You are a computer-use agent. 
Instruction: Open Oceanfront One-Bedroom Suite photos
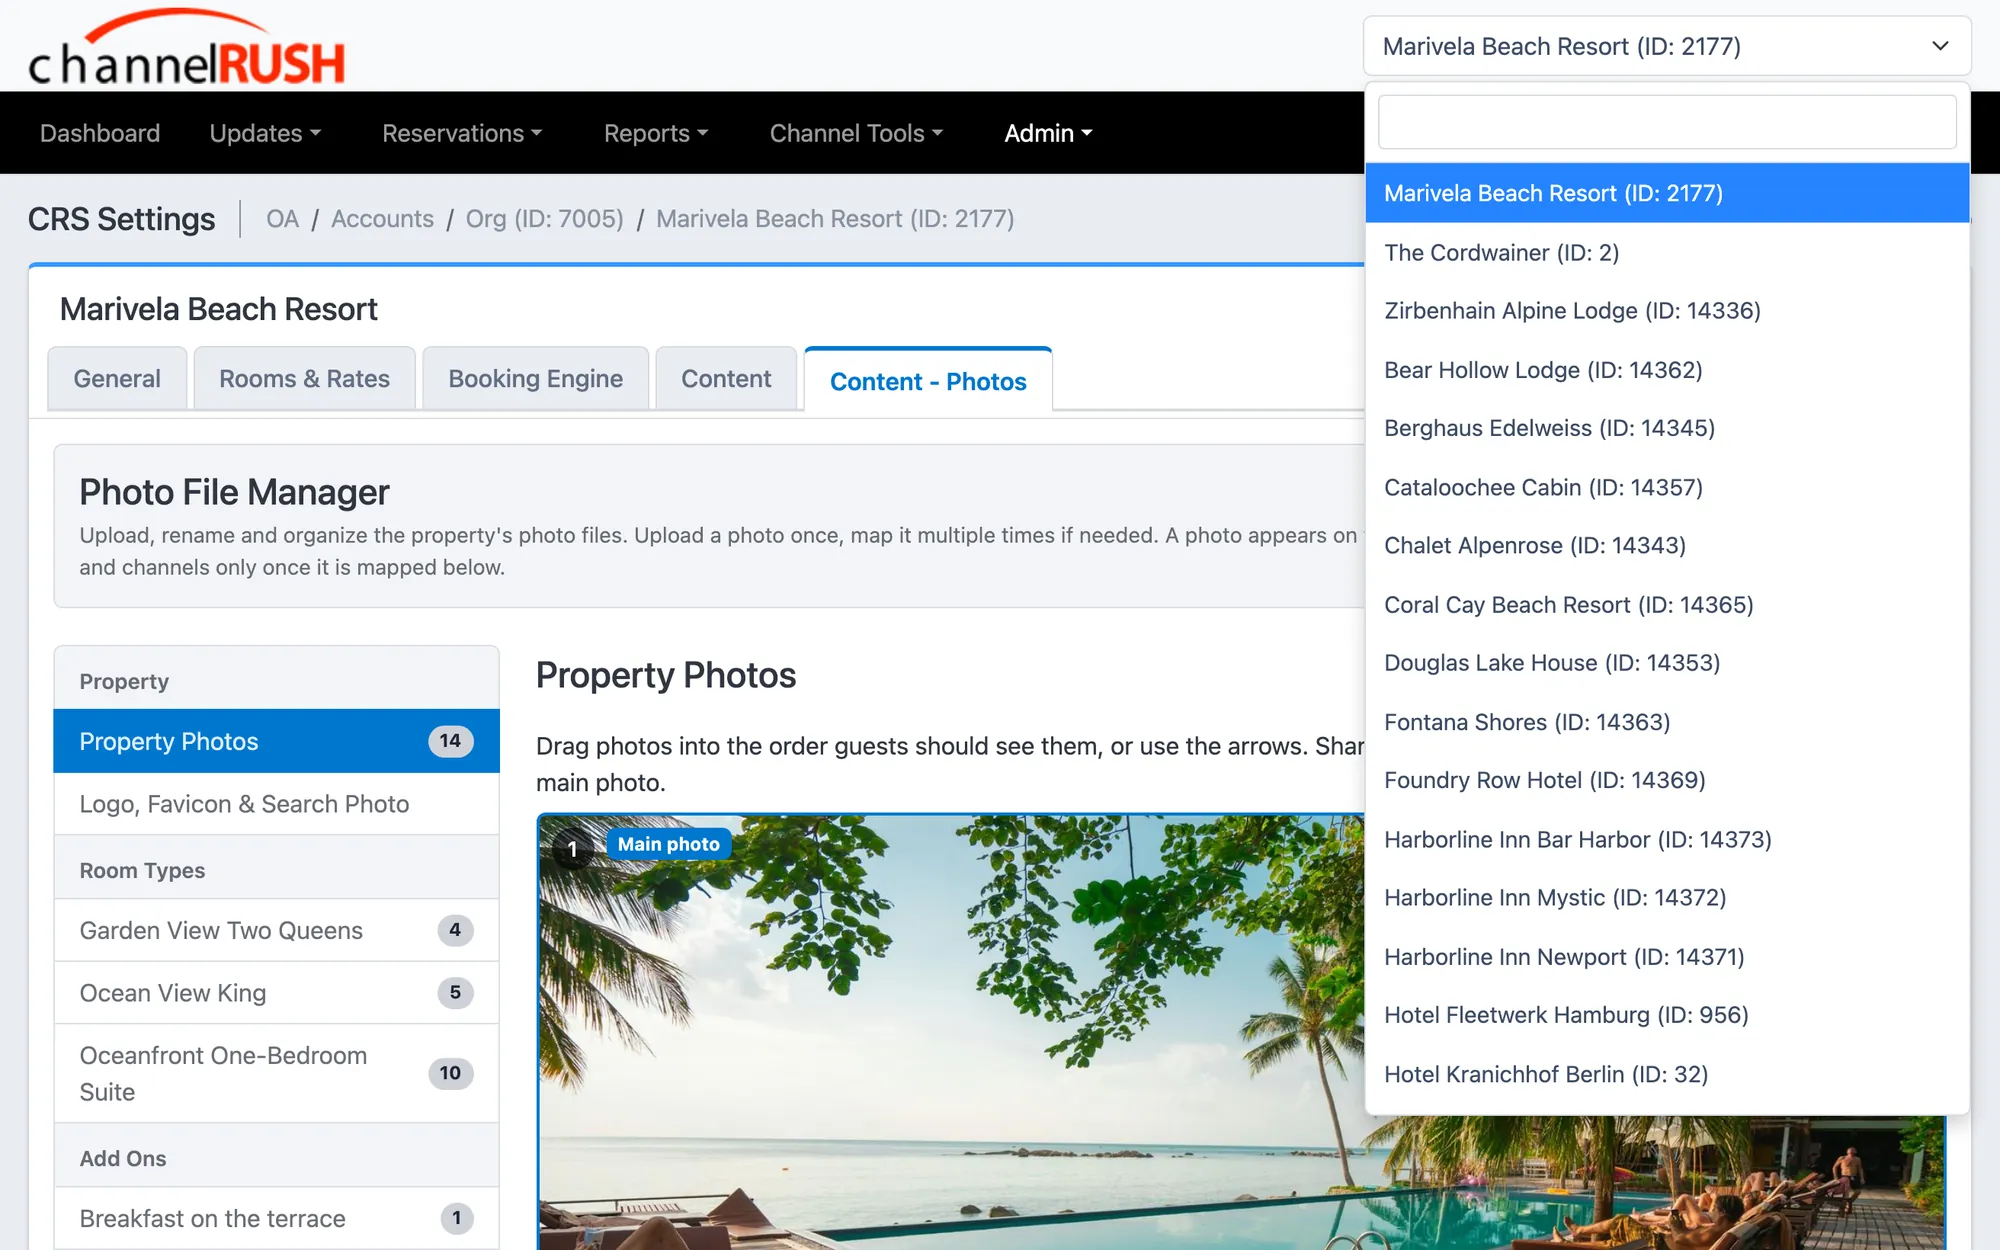coord(277,1073)
